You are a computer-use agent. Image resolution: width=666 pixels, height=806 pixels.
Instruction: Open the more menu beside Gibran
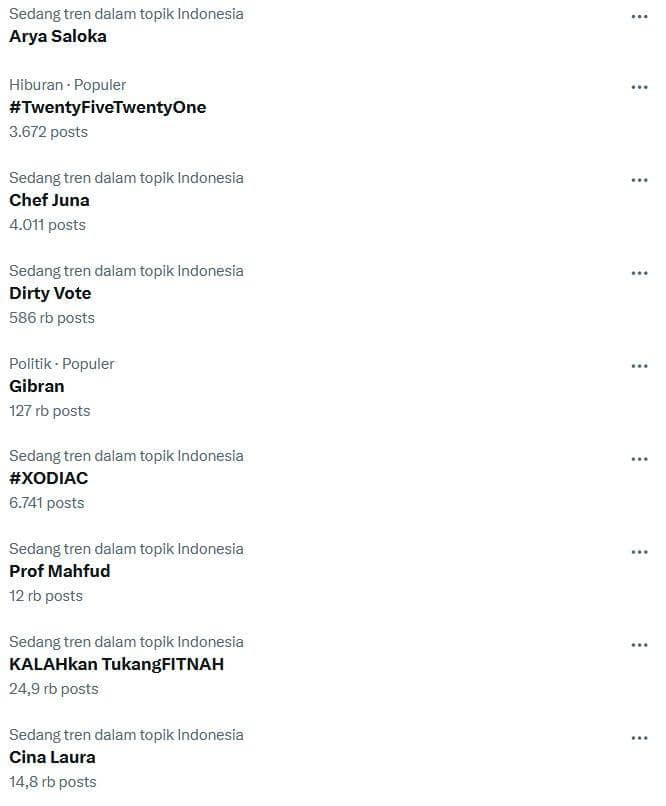[x=639, y=367]
